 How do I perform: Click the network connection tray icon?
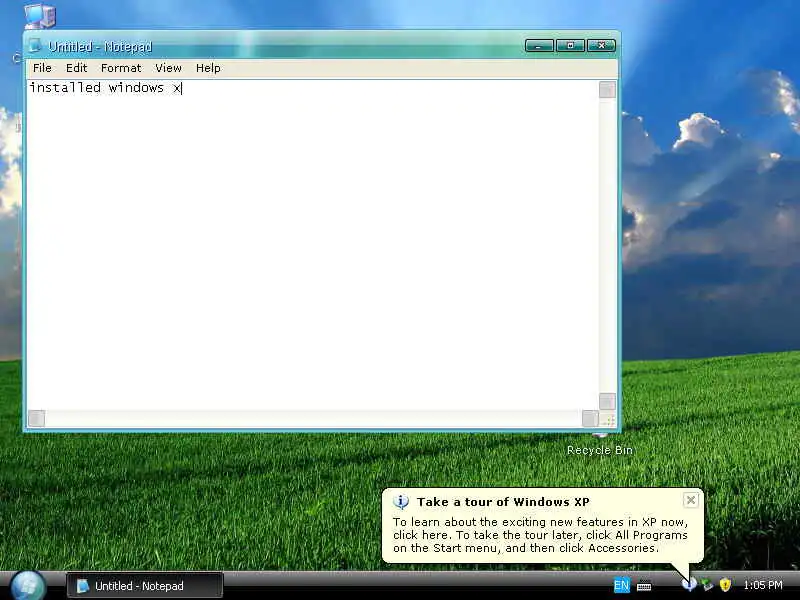(x=707, y=585)
